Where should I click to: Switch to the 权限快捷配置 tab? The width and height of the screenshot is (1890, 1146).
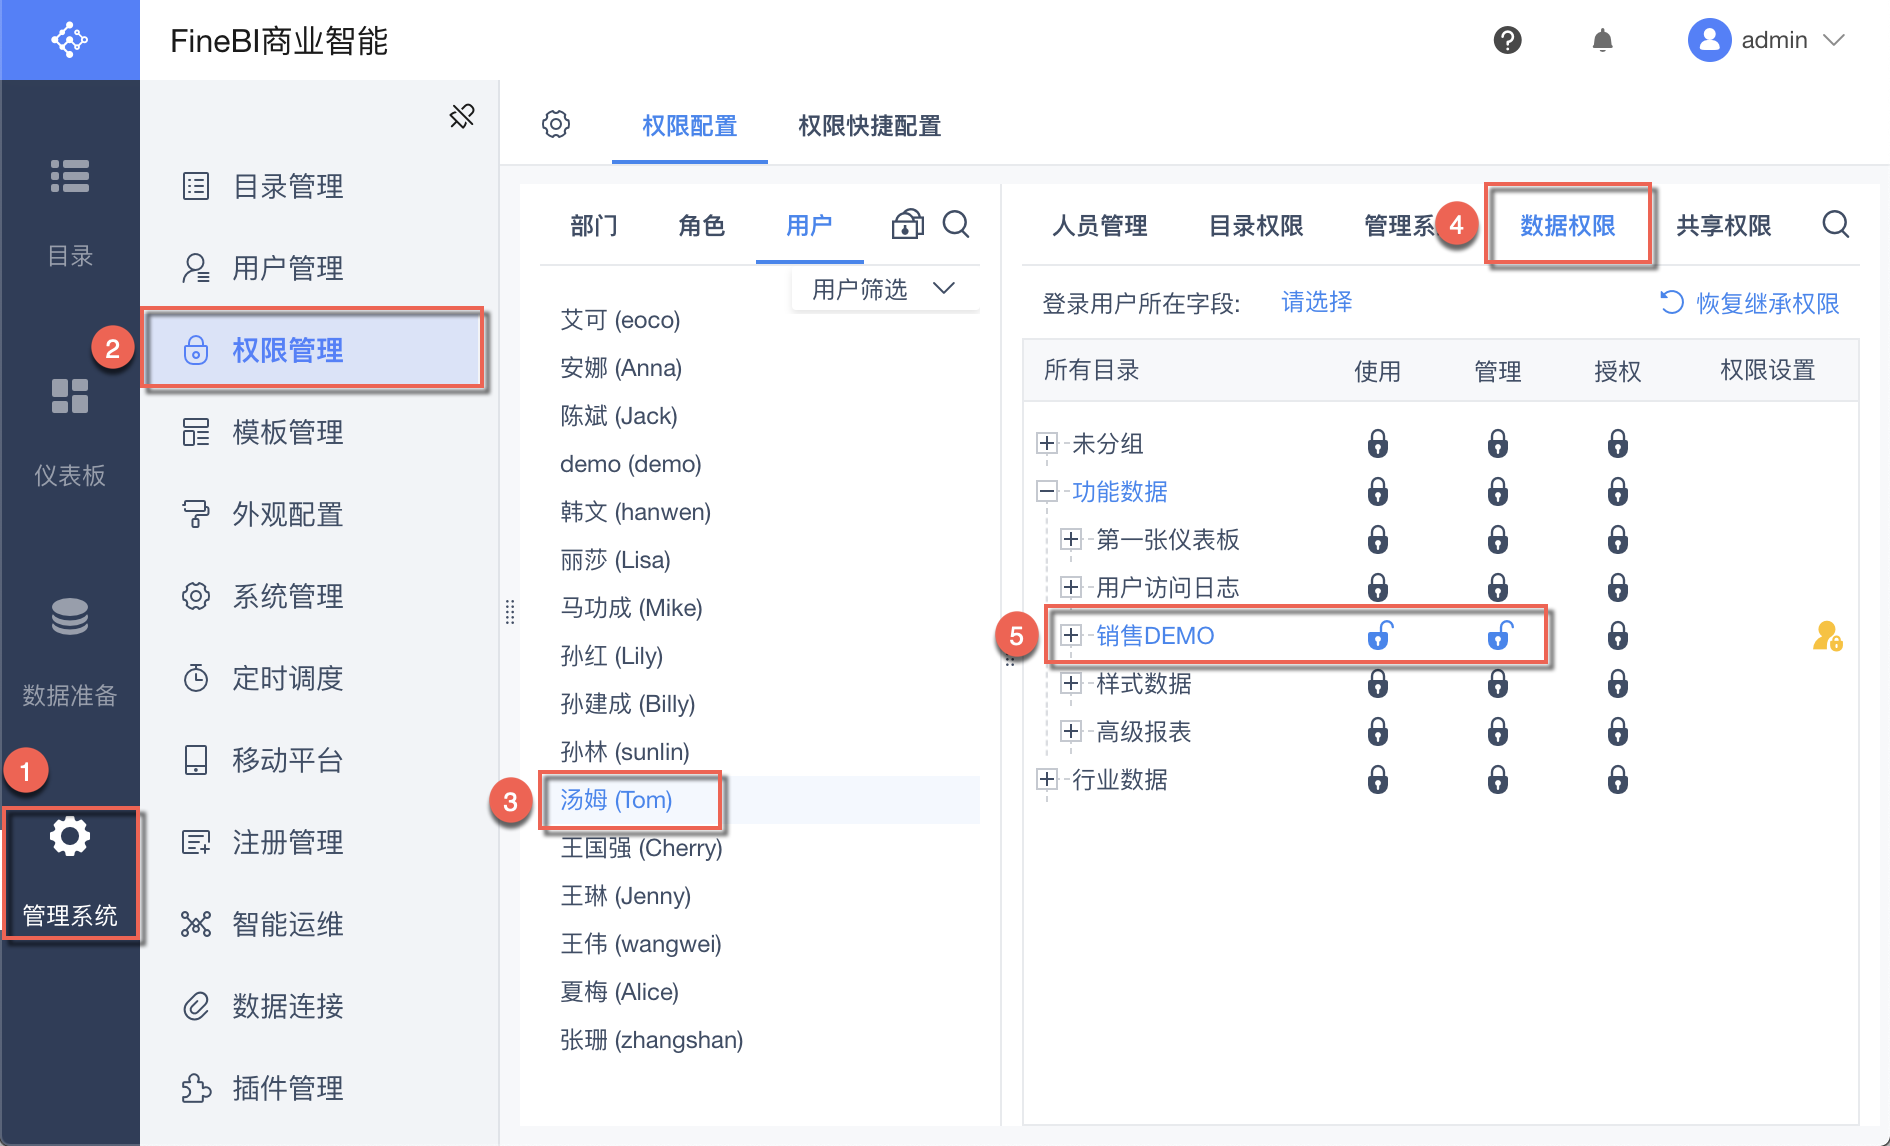pyautogui.click(x=869, y=126)
